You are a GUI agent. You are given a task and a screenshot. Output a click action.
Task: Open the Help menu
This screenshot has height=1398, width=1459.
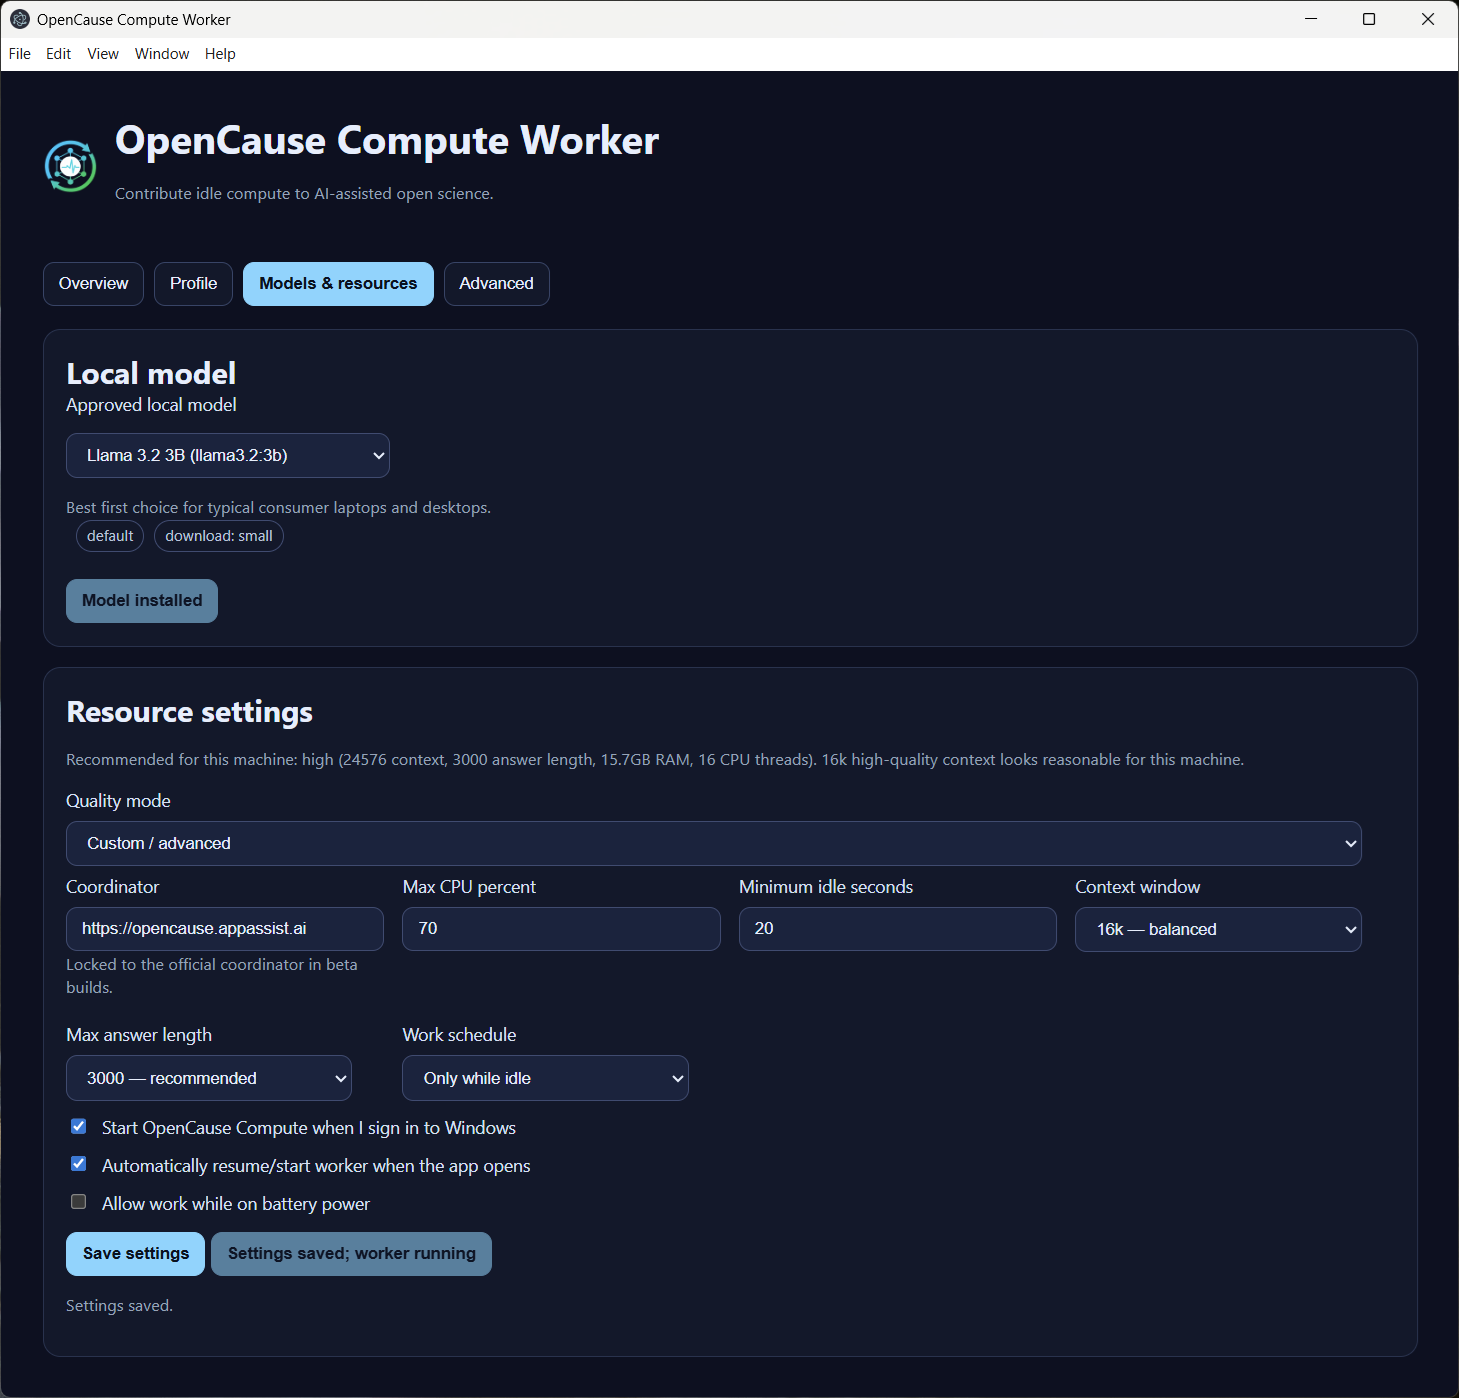point(220,54)
